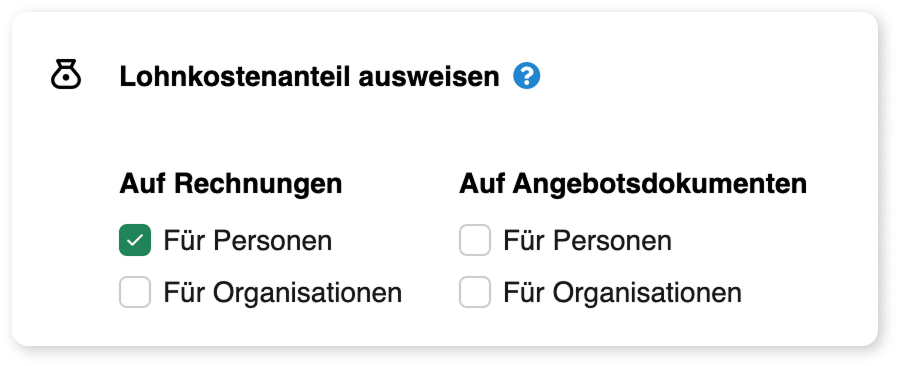Show help for Lohnkostenanteil ausweisen
This screenshot has width=898, height=366.
point(526,76)
